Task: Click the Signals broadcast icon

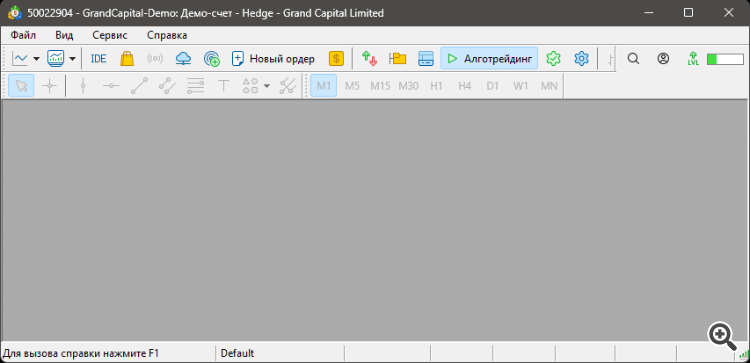Action: [x=155, y=59]
